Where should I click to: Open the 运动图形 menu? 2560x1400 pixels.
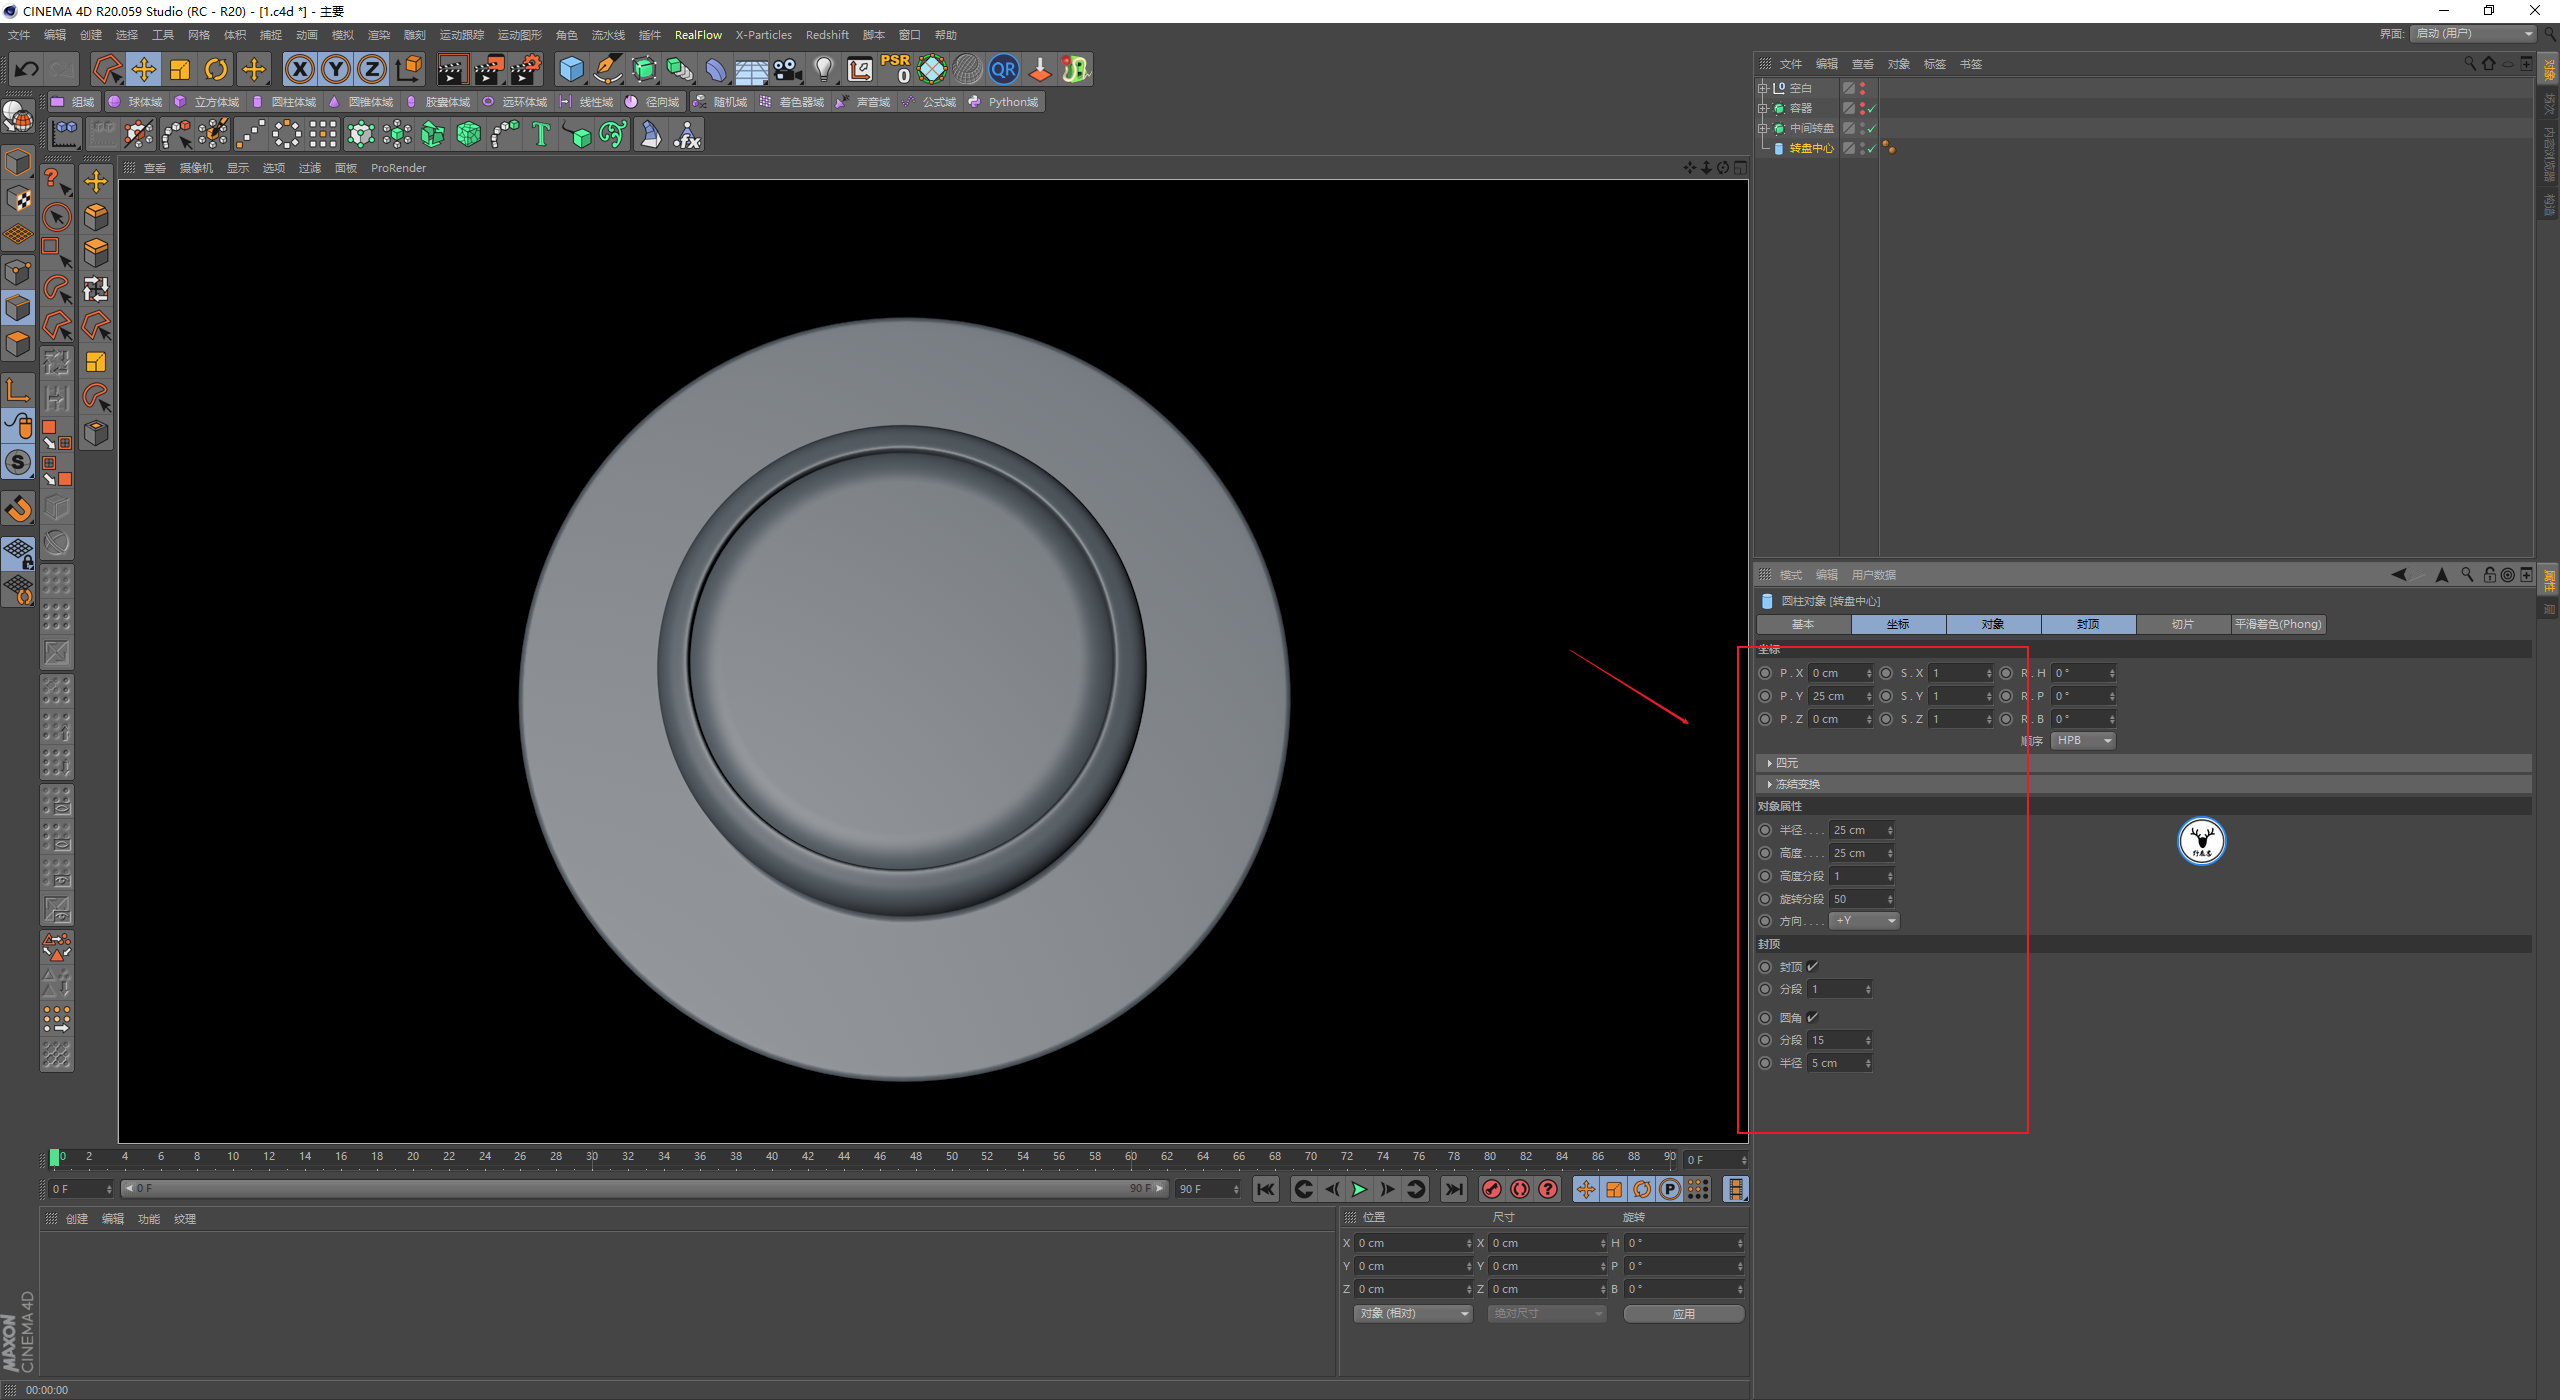tap(520, 35)
